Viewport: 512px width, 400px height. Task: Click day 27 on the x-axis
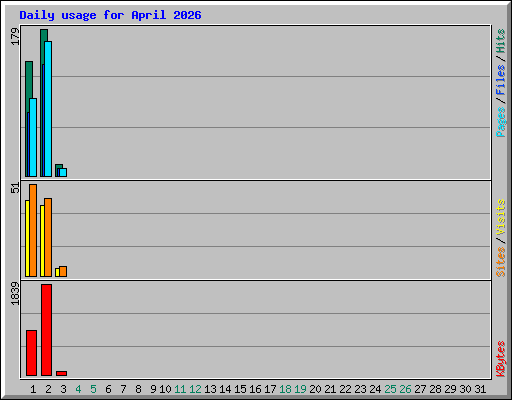tap(420, 389)
